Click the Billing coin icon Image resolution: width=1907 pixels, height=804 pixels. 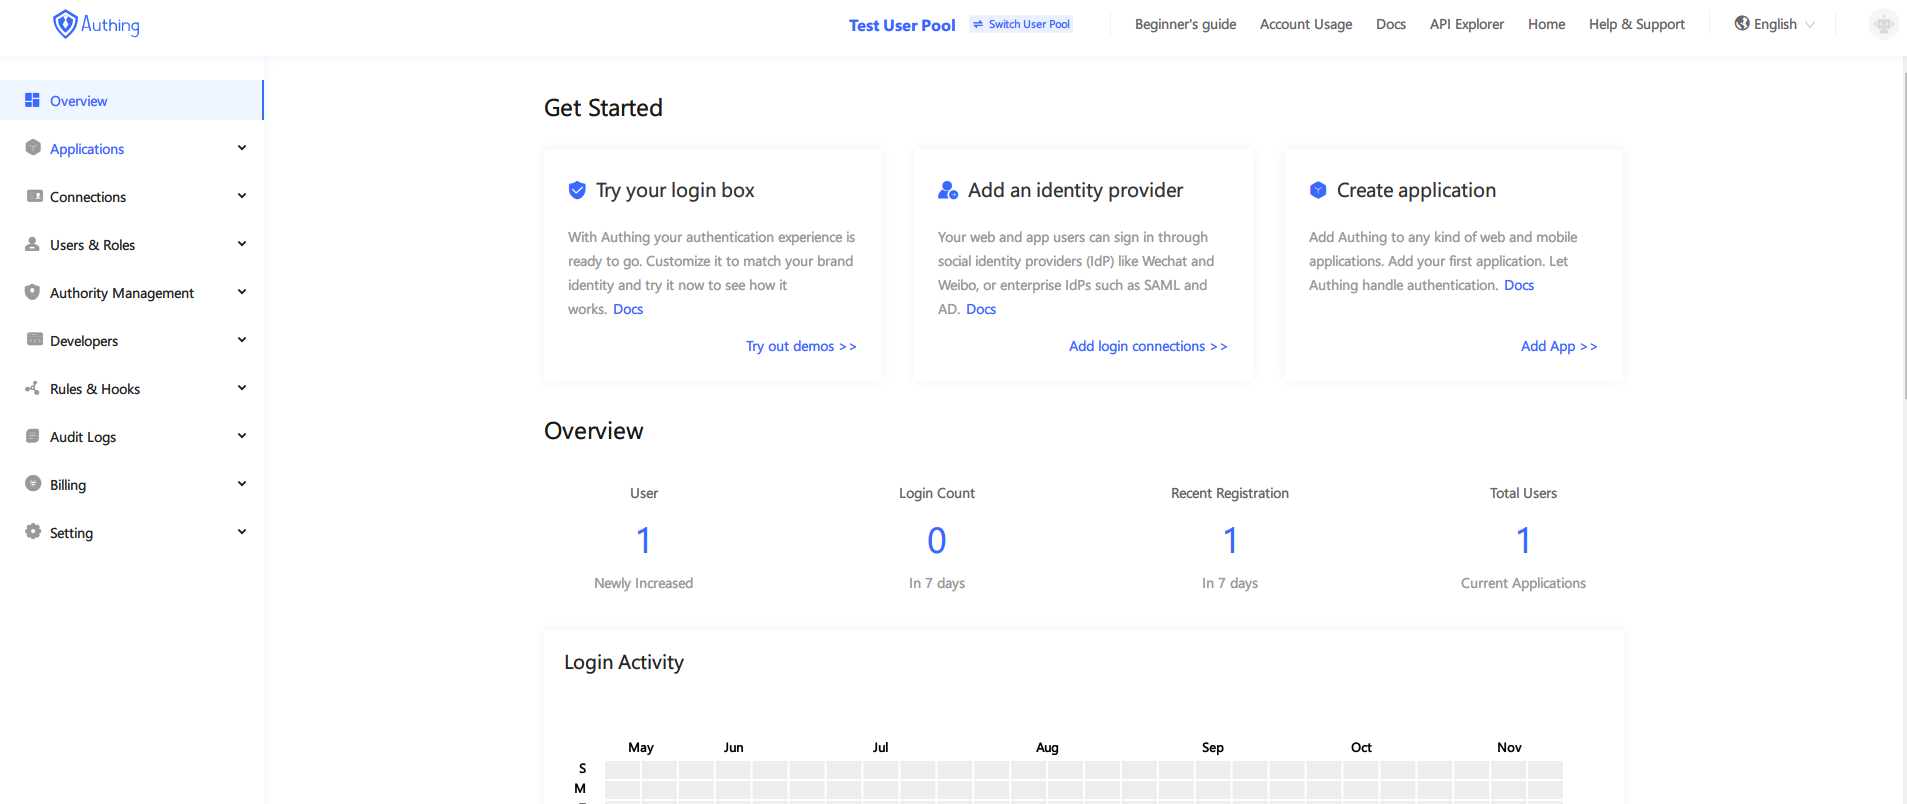pos(33,484)
